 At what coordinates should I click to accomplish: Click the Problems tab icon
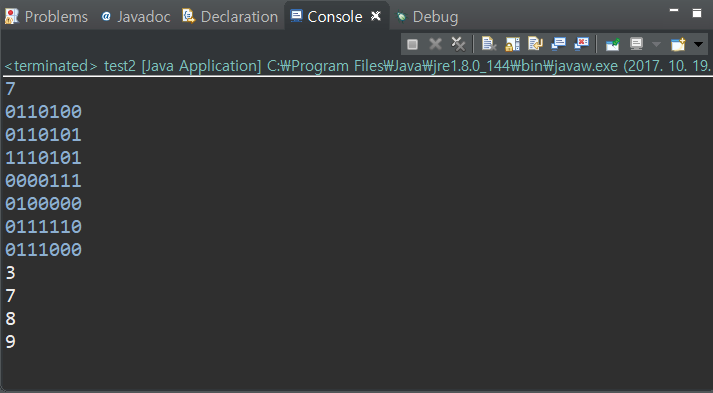(x=11, y=16)
